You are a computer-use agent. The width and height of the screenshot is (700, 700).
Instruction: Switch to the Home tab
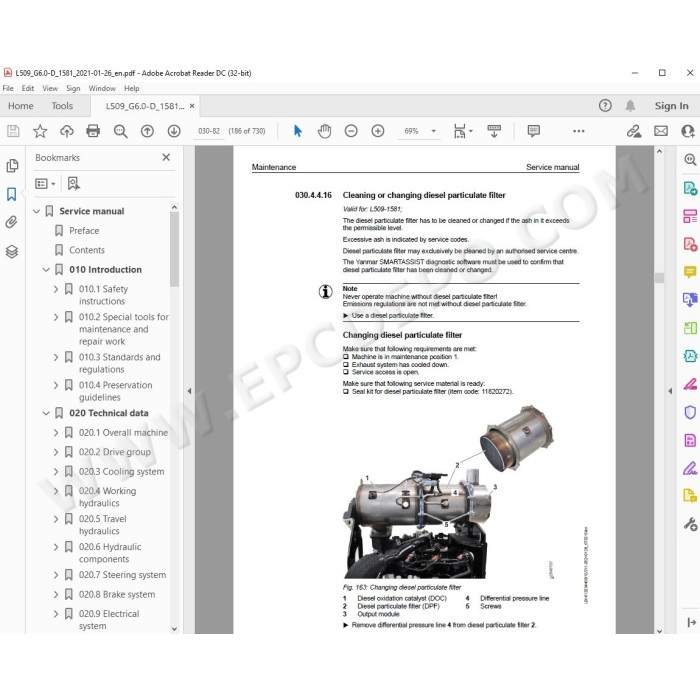pos(21,106)
